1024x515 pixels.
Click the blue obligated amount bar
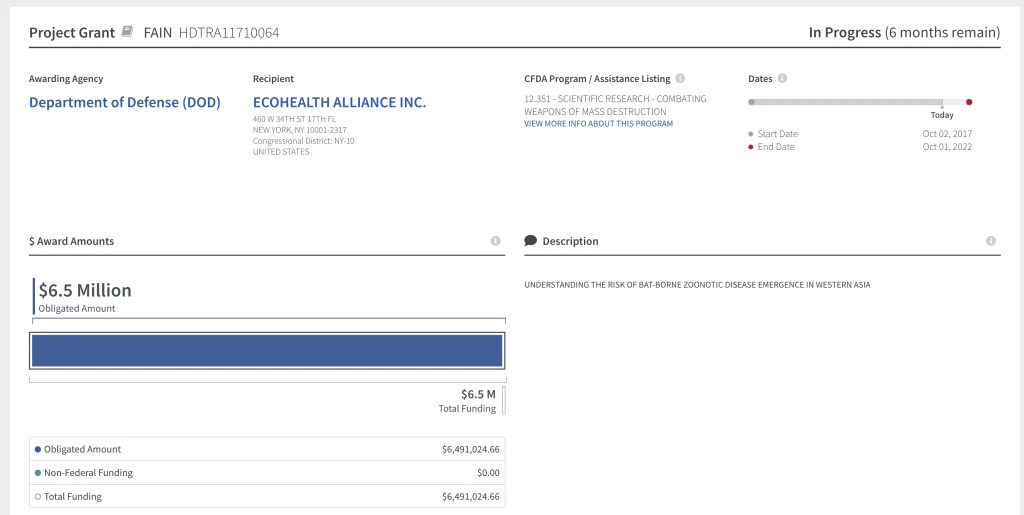[267, 351]
